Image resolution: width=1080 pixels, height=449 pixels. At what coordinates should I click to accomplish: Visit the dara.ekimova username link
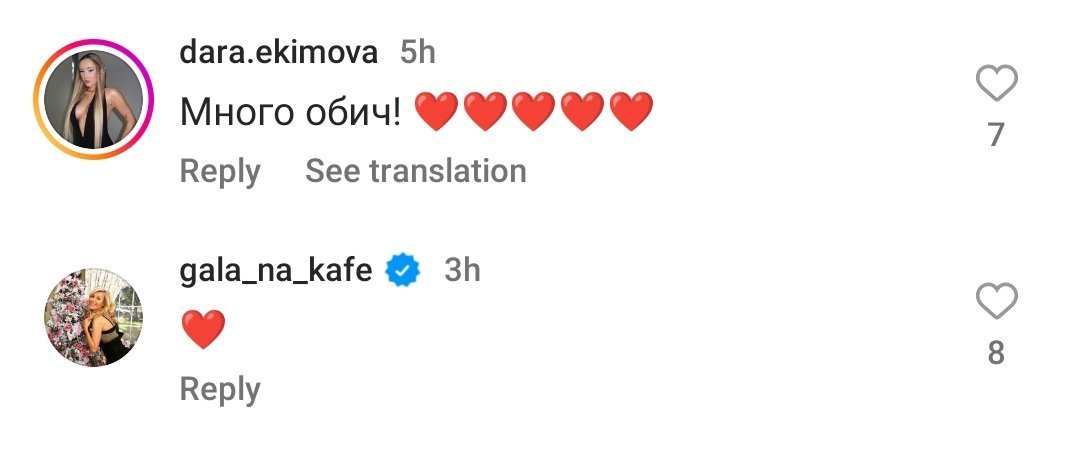[278, 53]
